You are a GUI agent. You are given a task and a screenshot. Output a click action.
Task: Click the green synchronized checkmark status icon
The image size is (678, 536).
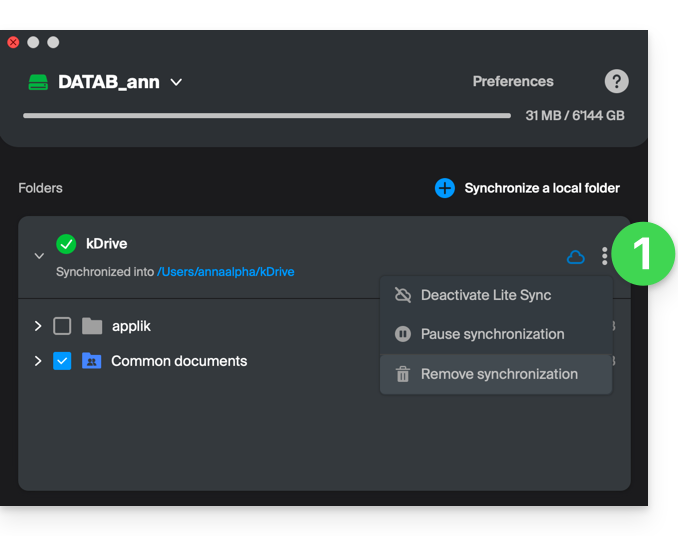pyautogui.click(x=66, y=244)
